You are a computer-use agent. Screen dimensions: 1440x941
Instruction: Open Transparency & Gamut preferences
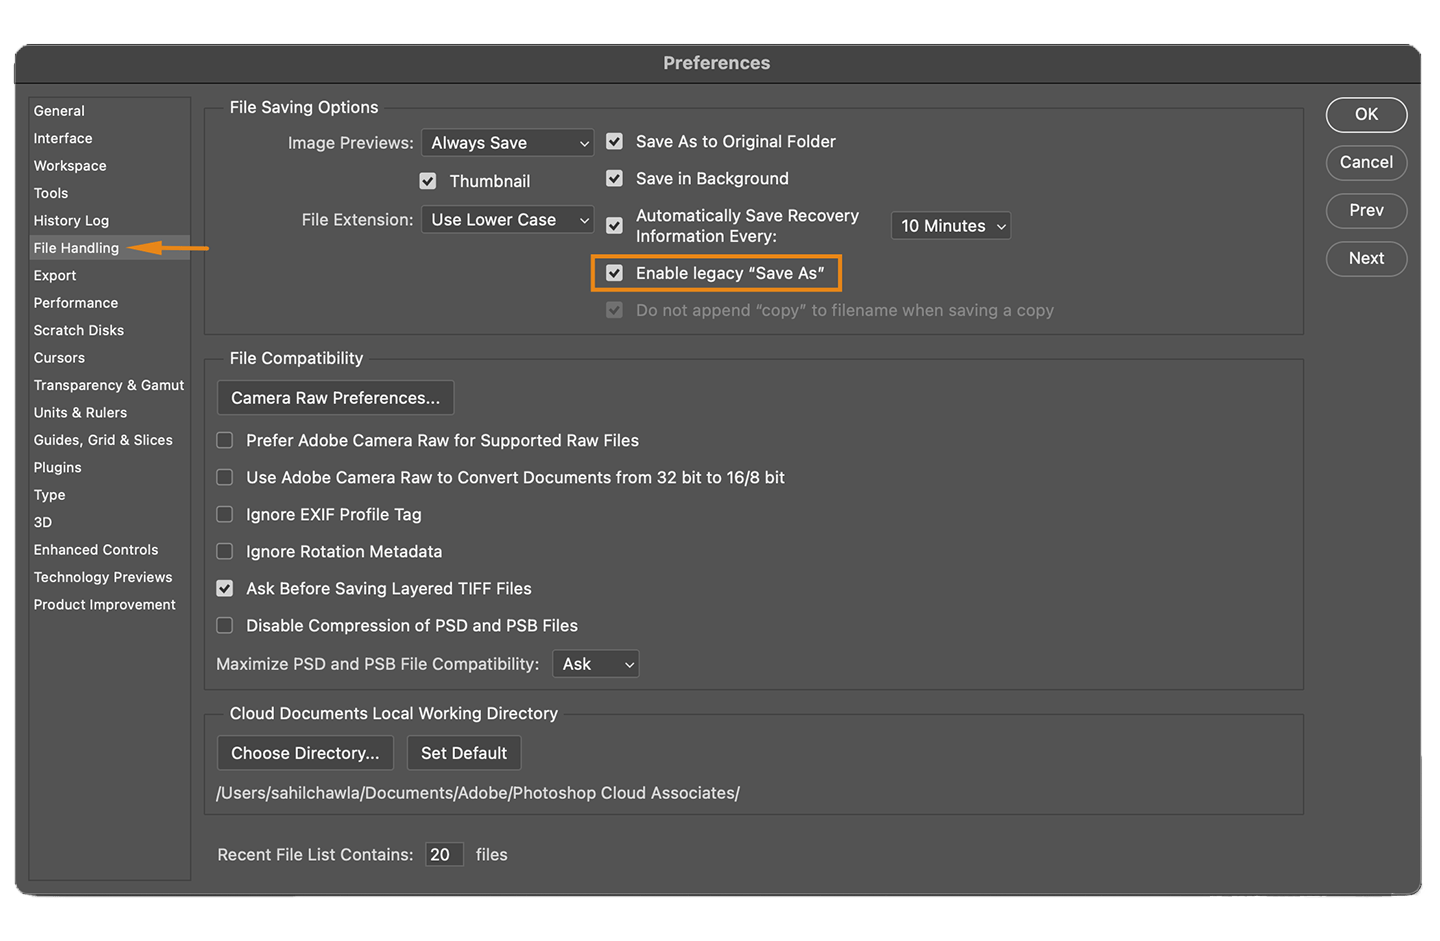108,384
